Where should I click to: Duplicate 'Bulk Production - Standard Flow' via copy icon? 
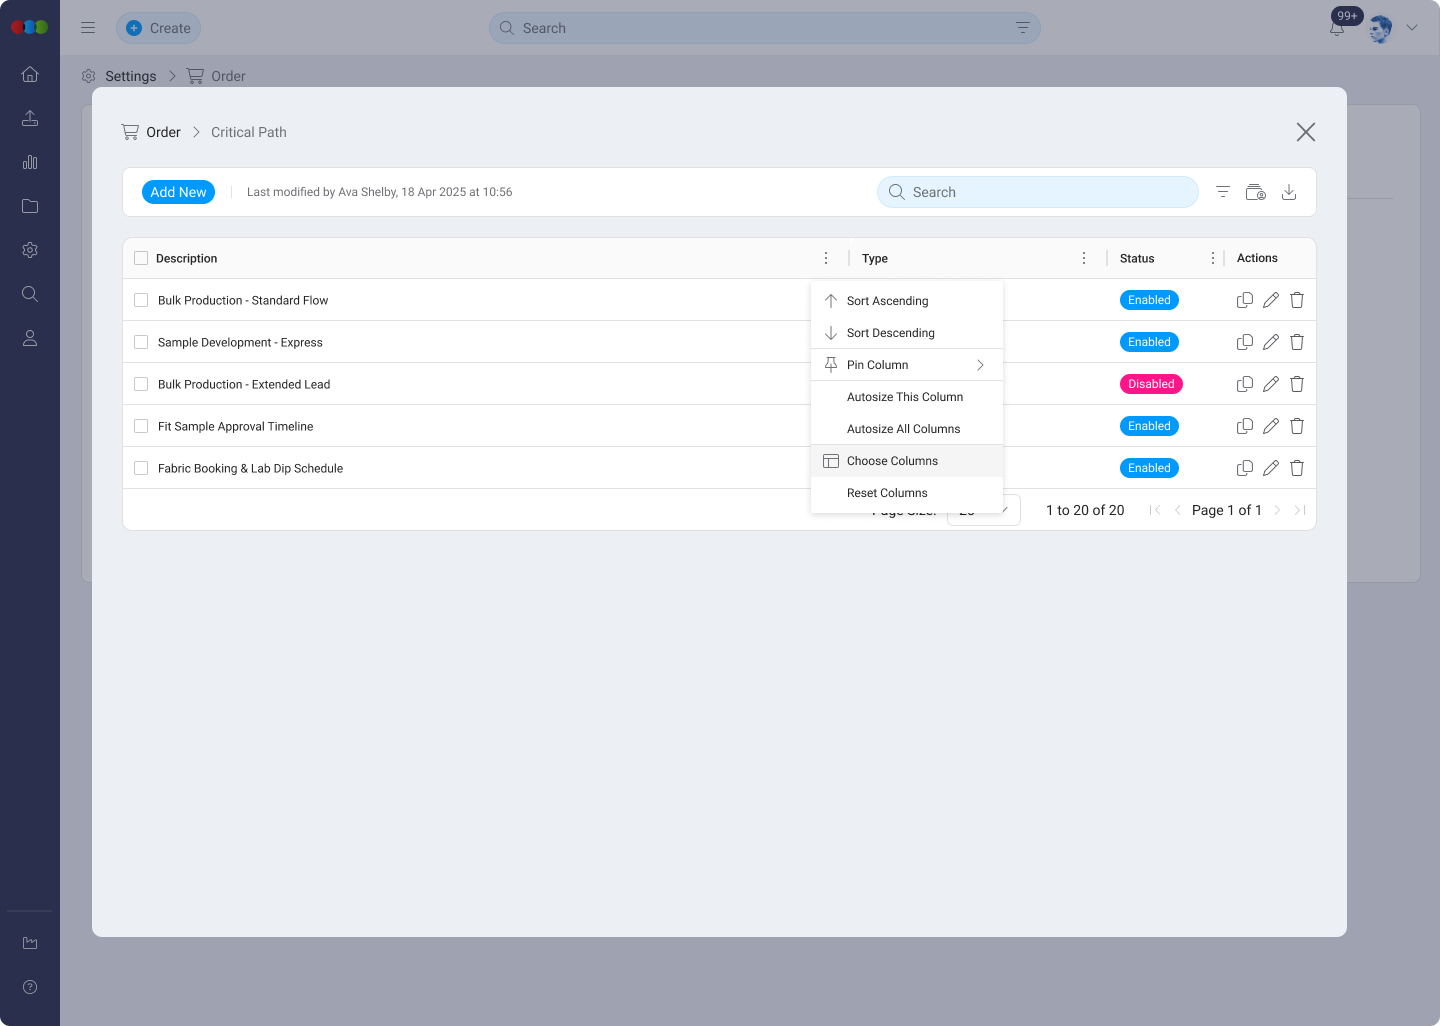1245,299
